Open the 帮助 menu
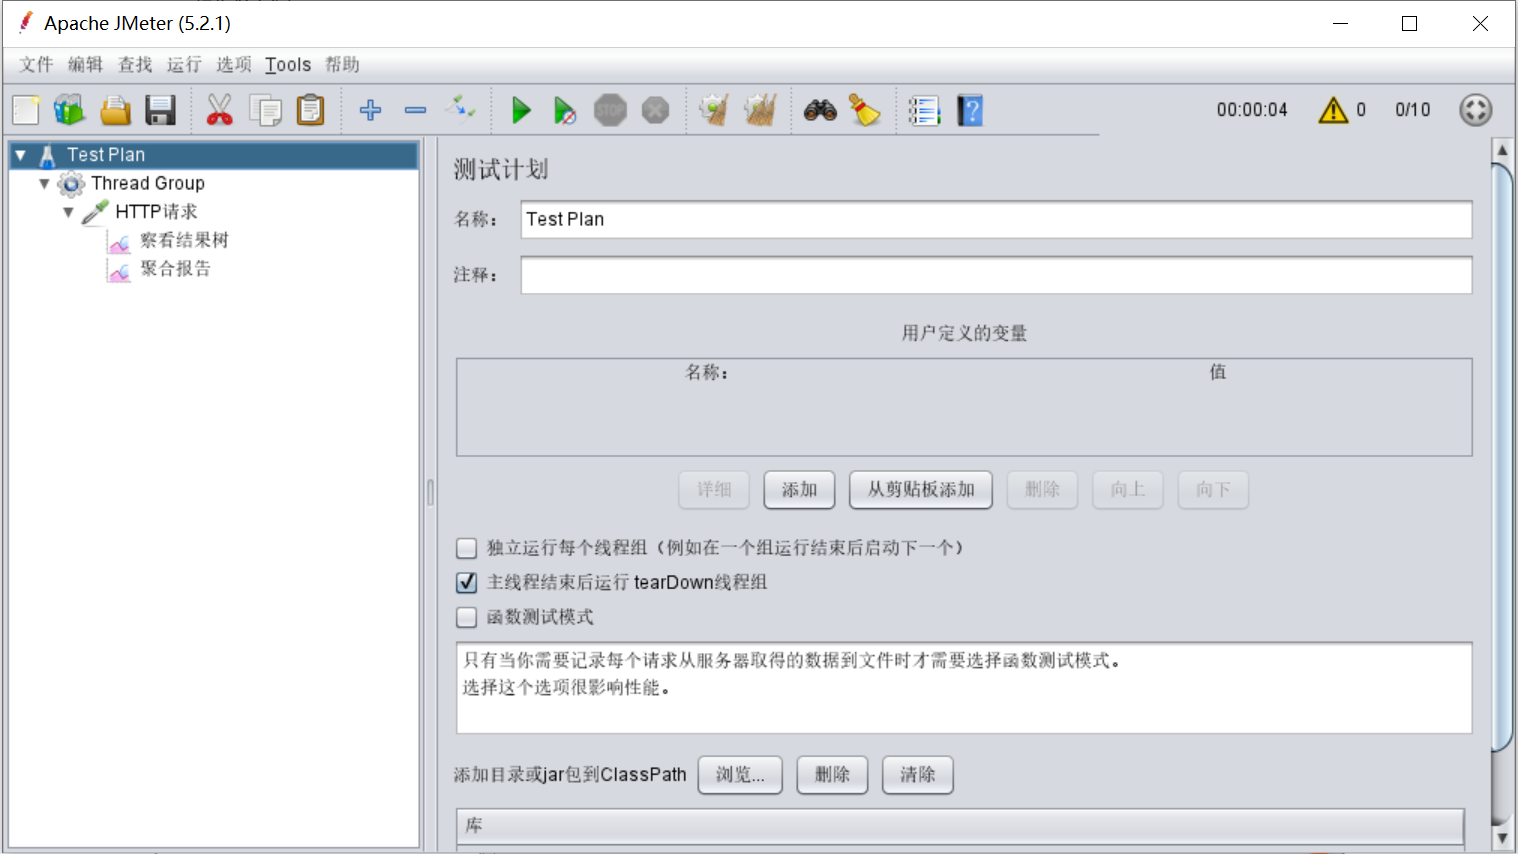The width and height of the screenshot is (1518, 854). (342, 65)
